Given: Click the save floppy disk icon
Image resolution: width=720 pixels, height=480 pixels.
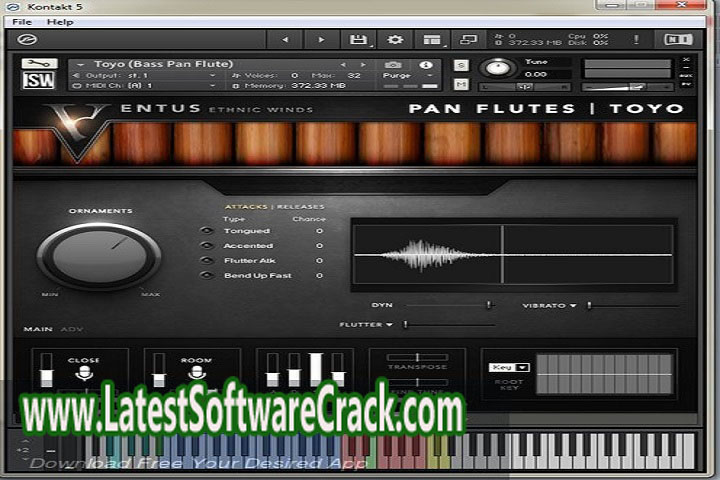Looking at the screenshot, I should [356, 40].
